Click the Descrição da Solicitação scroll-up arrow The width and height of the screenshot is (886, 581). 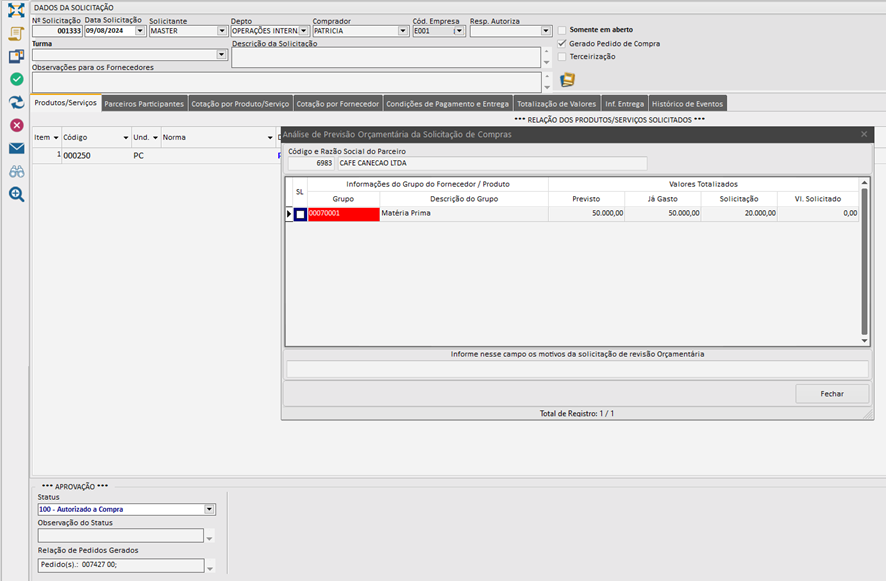546,51
